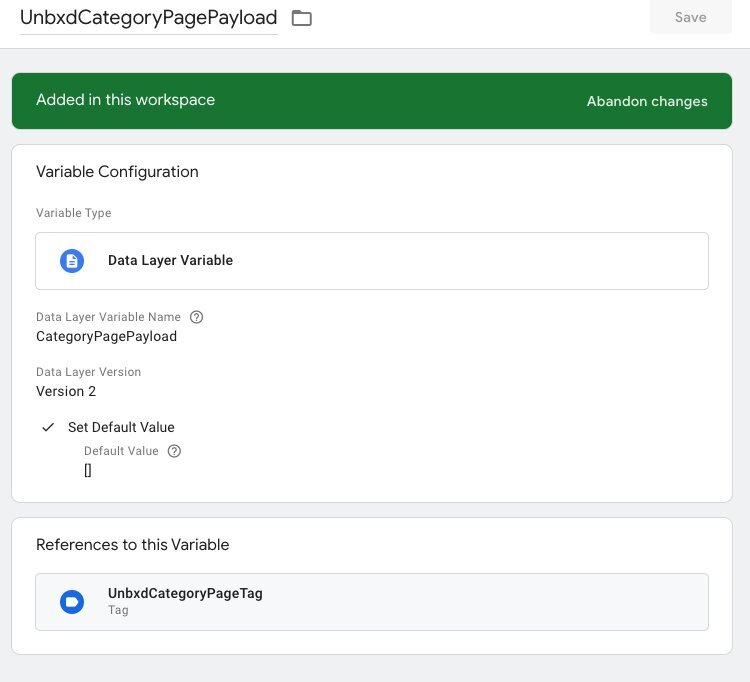
Task: Click the folder icon beside variable name
Action: (x=302, y=18)
